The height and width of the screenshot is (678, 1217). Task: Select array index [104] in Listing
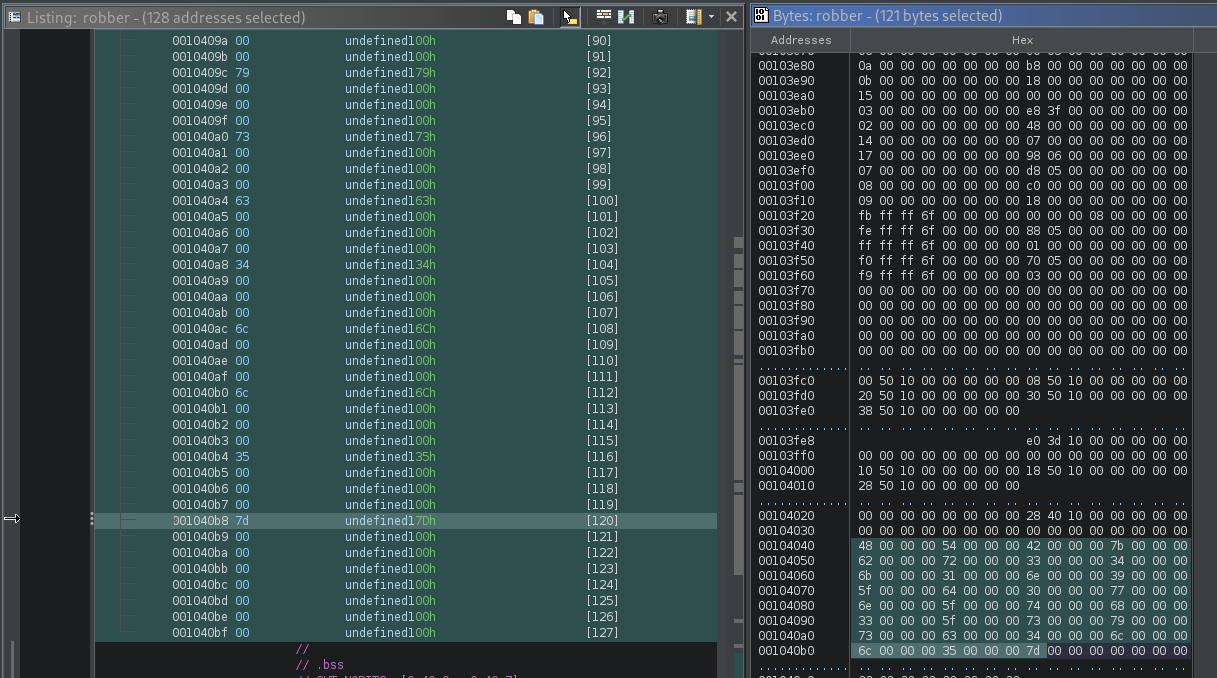pyautogui.click(x=602, y=265)
